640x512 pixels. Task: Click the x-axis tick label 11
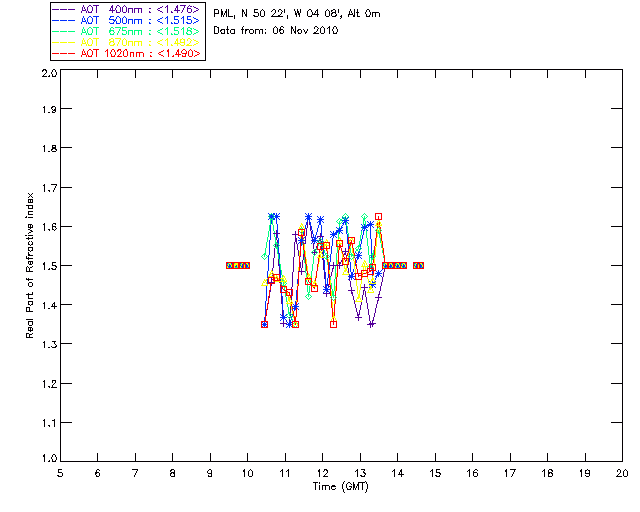pos(285,473)
